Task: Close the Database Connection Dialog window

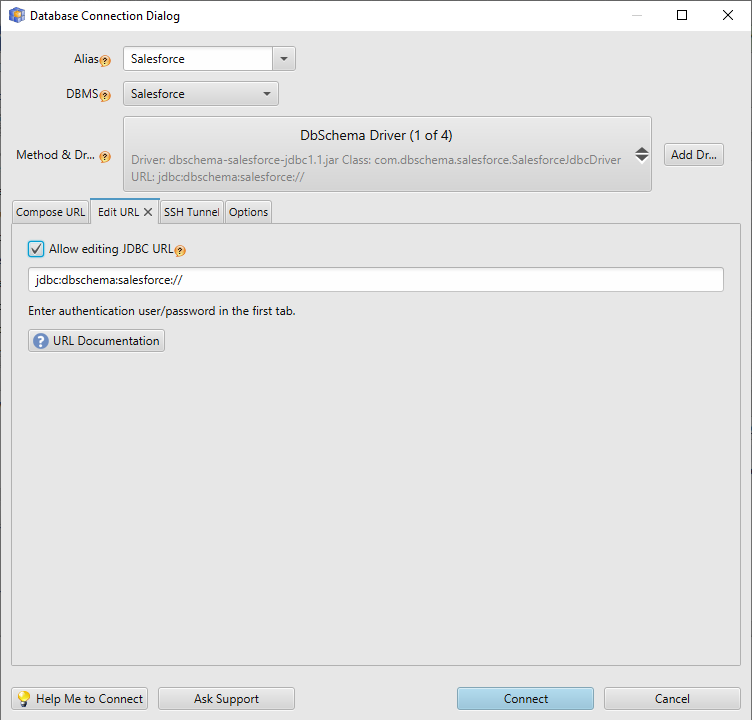Action: [728, 15]
